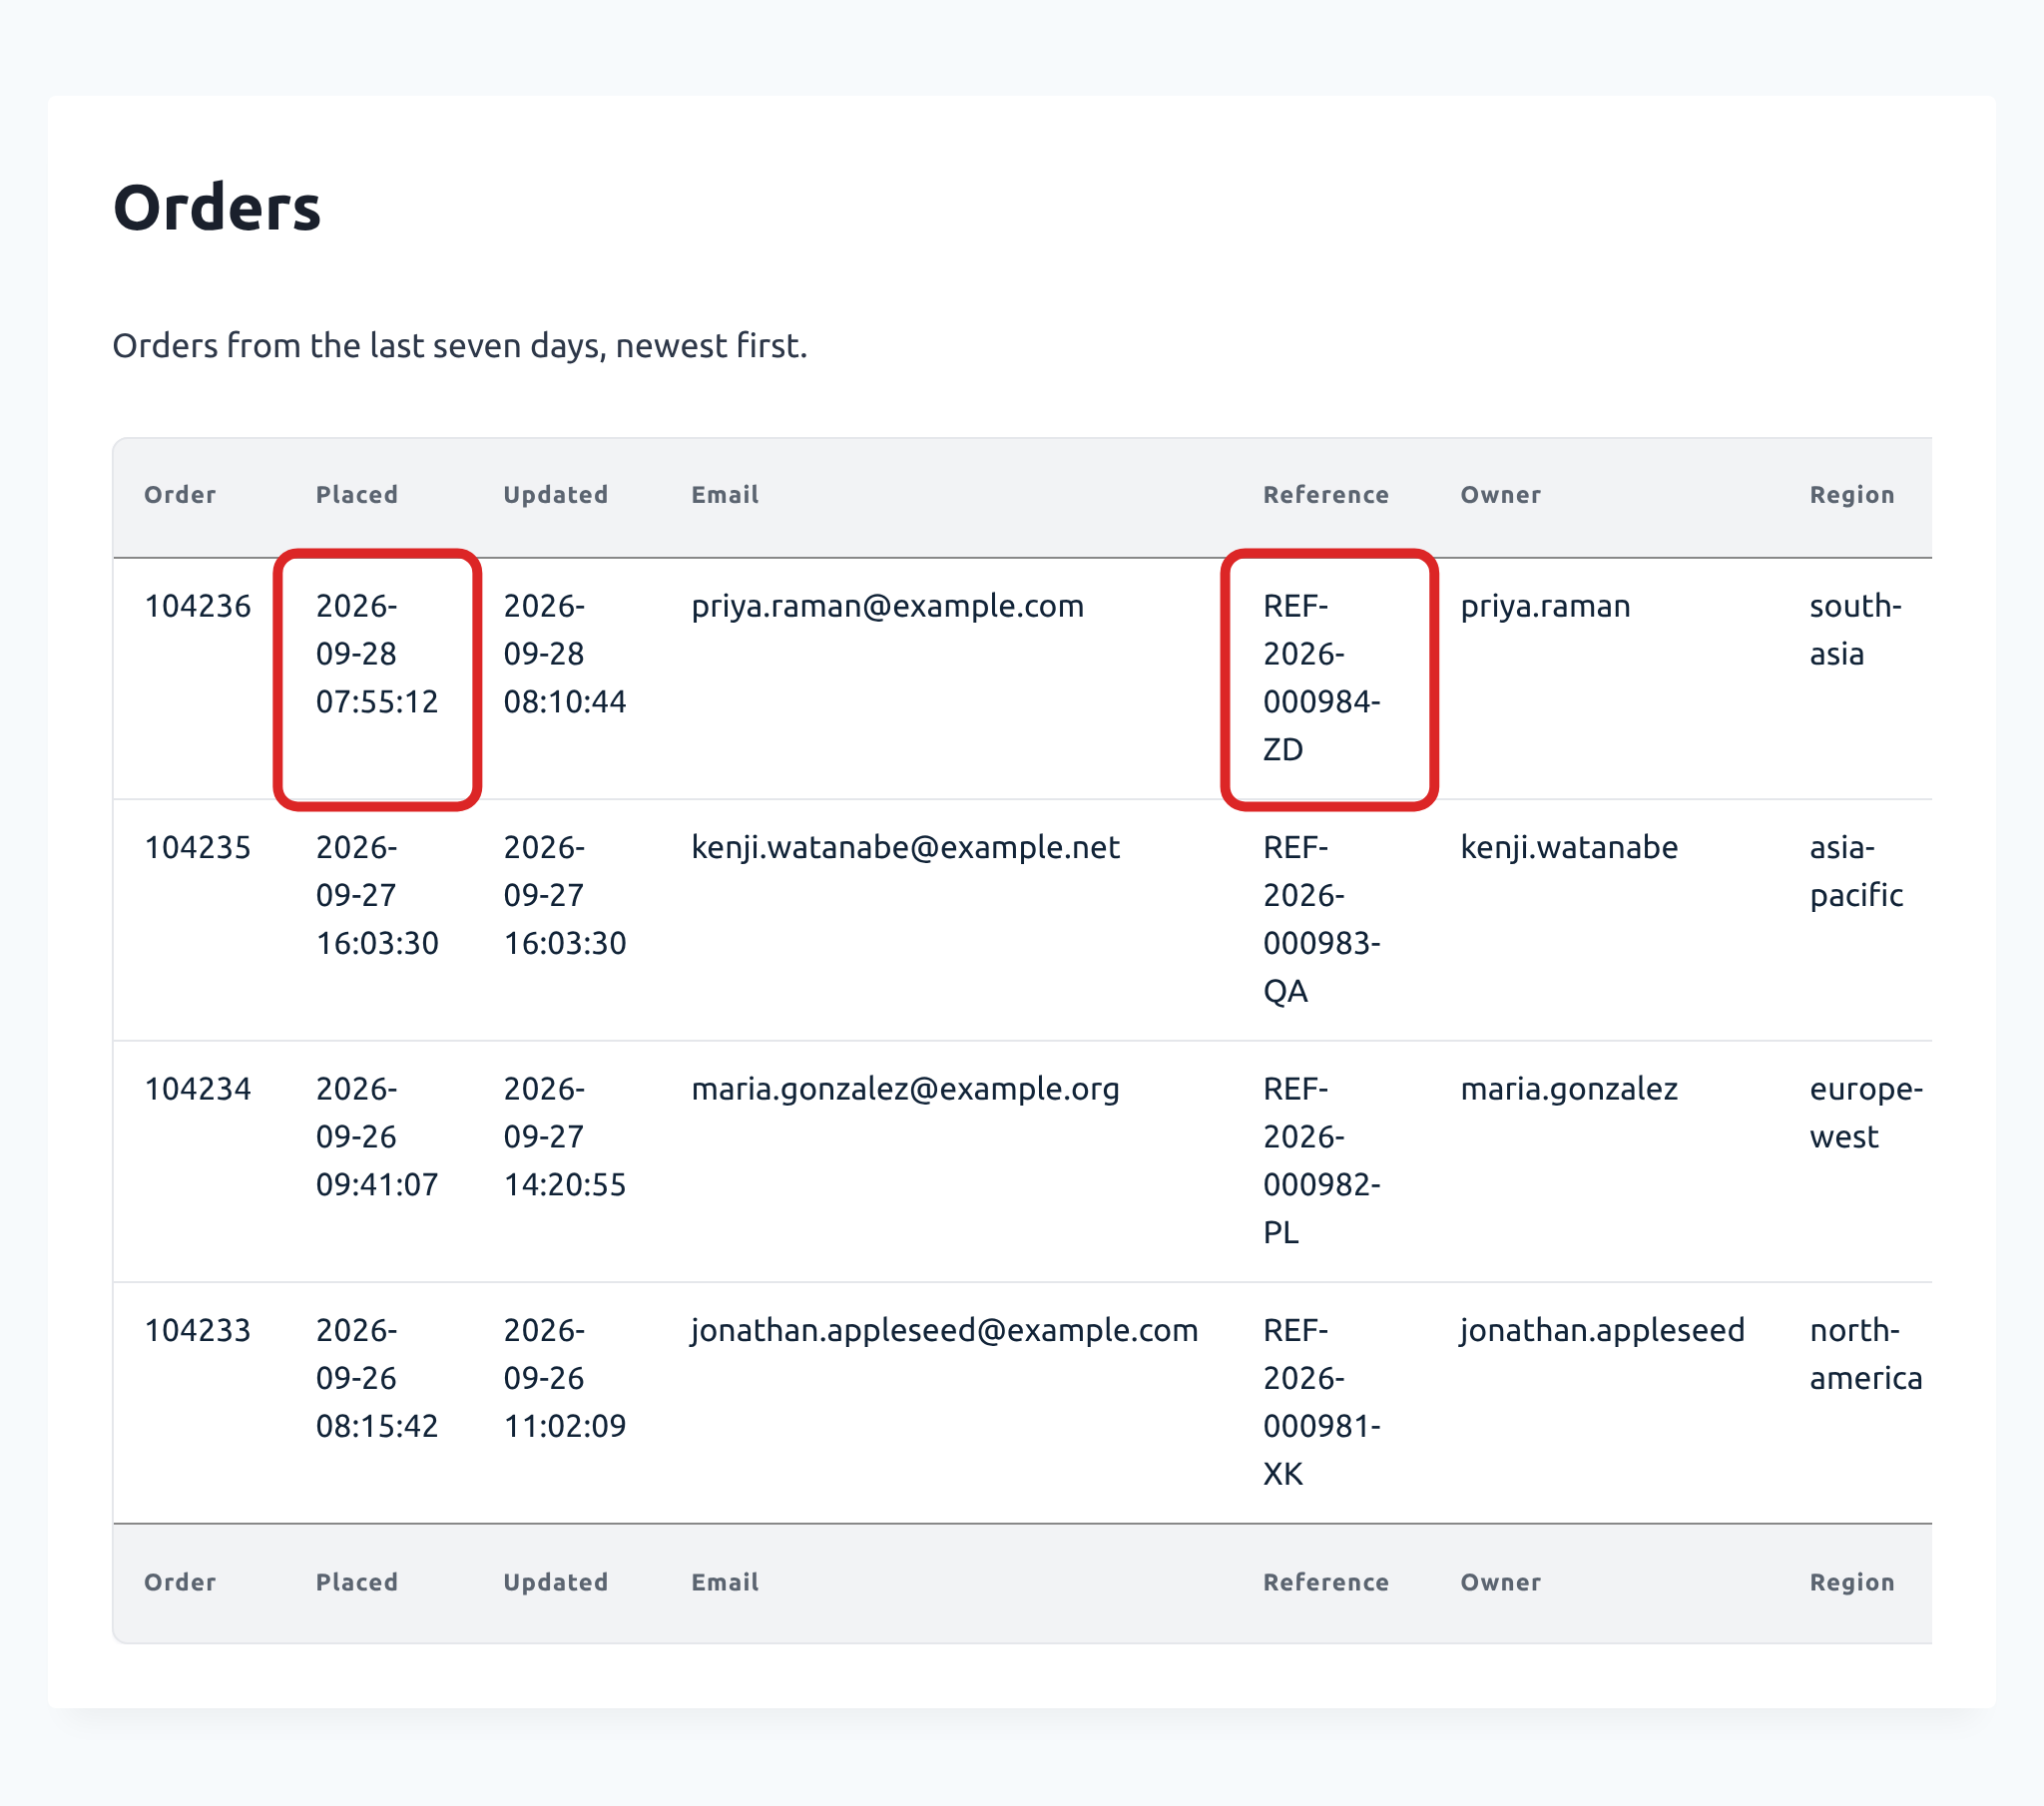The image size is (2044, 1806).
Task: Select order number 104234
Action: click(198, 1089)
